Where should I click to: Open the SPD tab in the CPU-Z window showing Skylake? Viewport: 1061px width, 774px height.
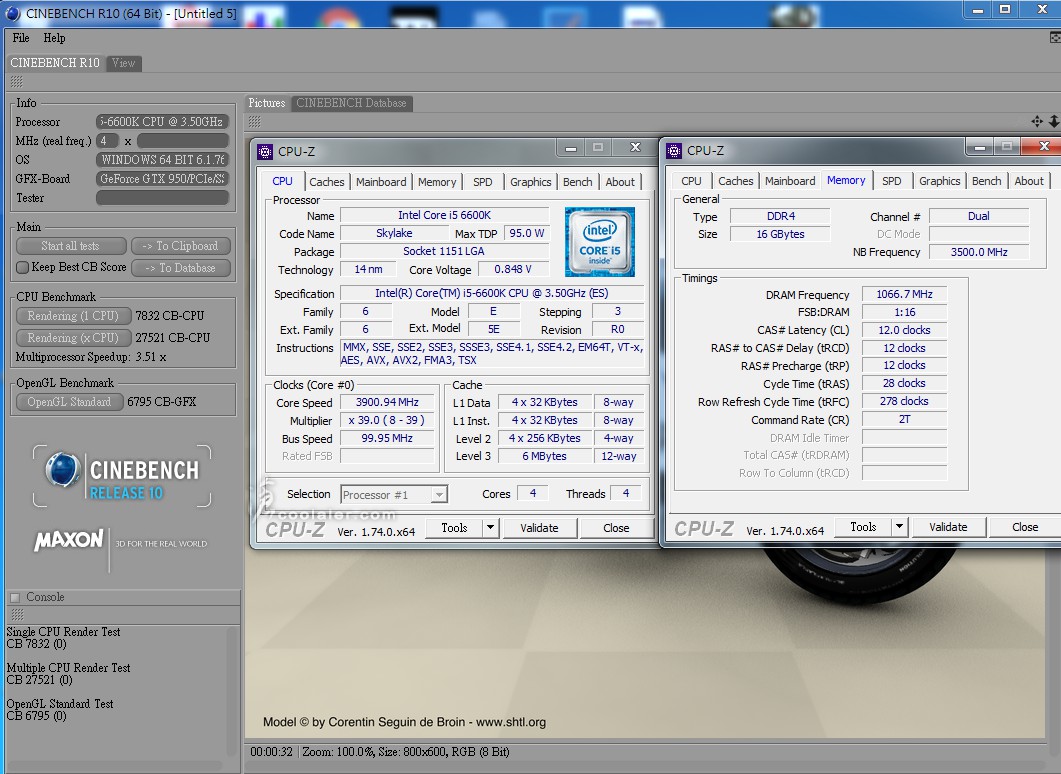pos(482,181)
